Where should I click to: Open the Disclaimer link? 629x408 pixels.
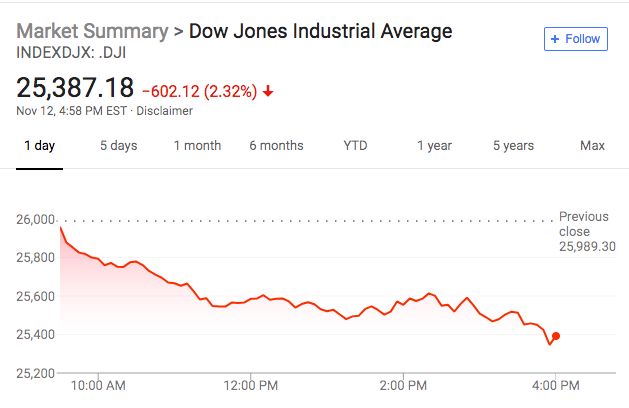(164, 111)
